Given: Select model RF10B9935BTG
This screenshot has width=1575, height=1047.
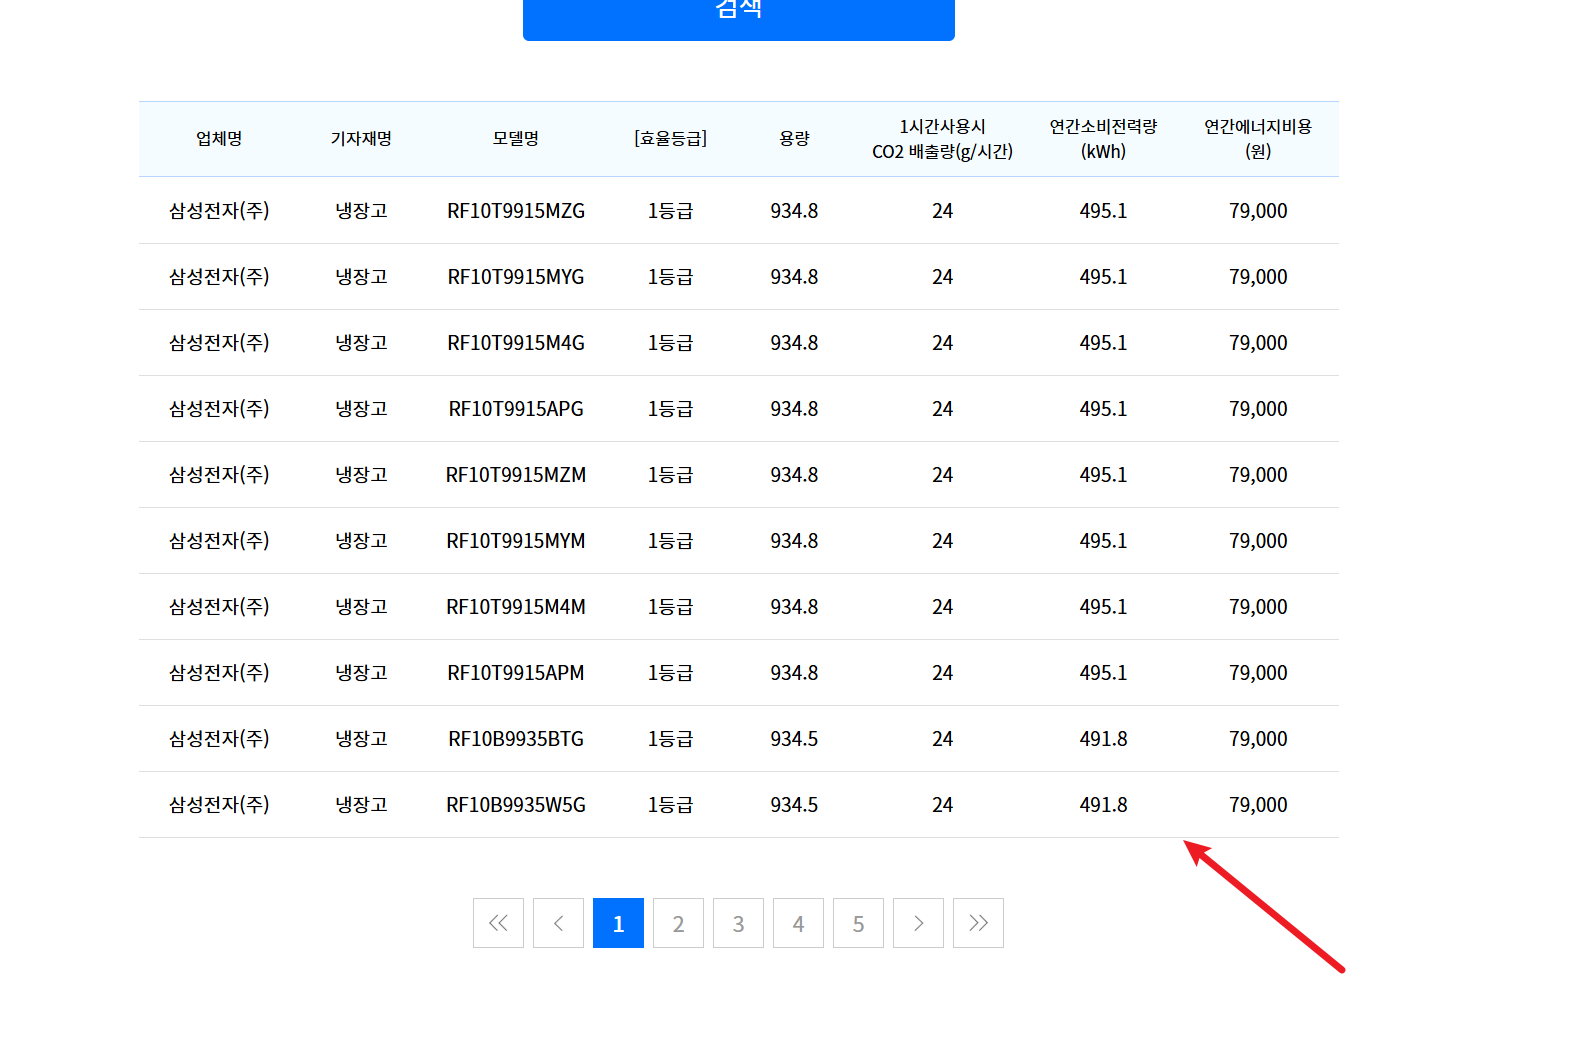Looking at the screenshot, I should point(516,739).
